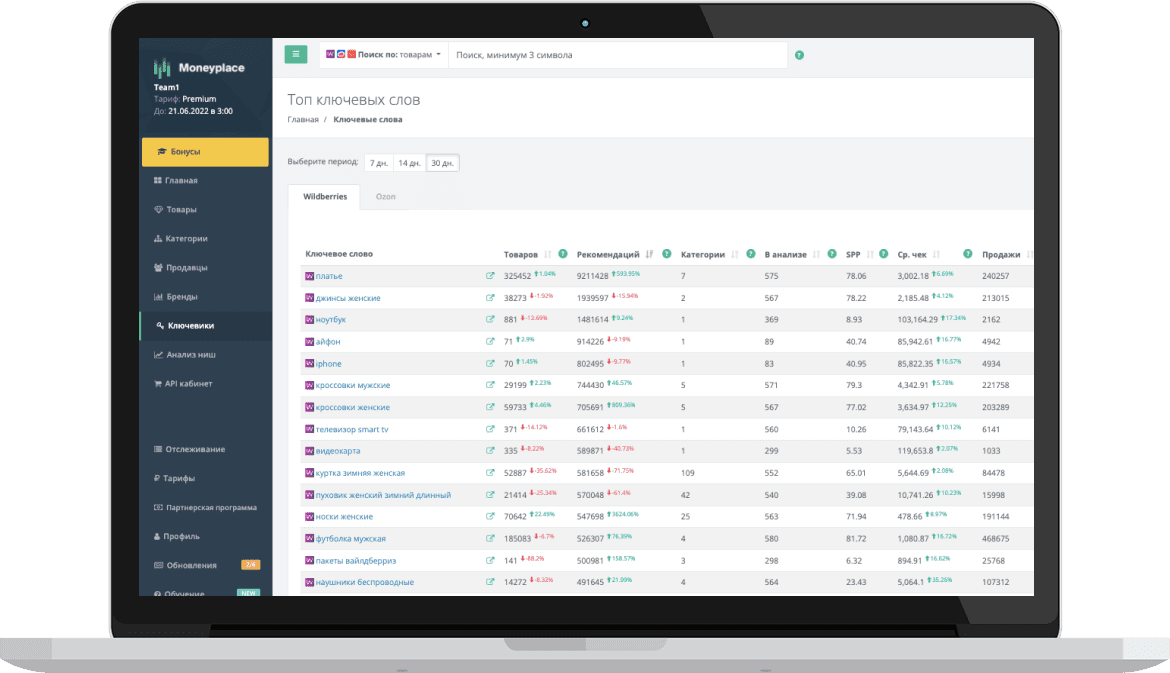Screen dimensions: 1170x673
Task: Open the Поиск по: товарам dropdown
Action: point(384,54)
